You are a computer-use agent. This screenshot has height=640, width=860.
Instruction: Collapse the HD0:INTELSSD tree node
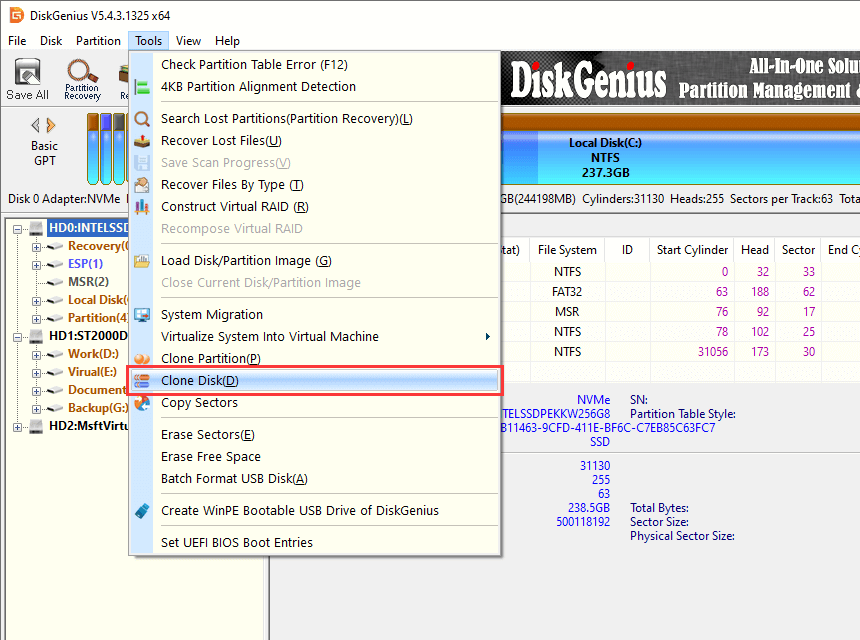click(19, 228)
